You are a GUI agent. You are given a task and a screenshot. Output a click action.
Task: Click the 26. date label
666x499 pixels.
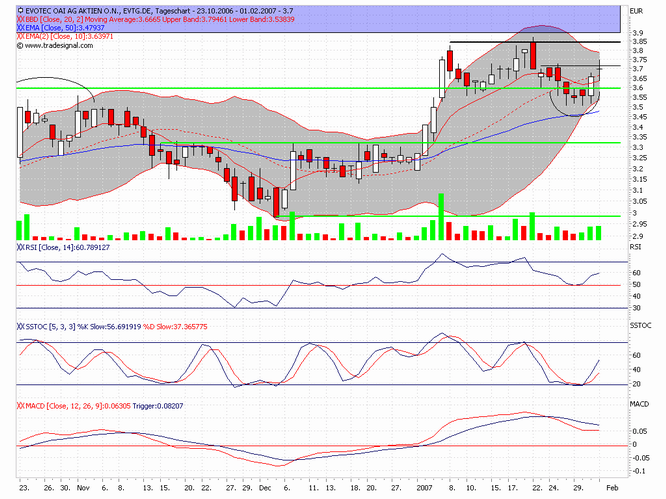pos(49,488)
